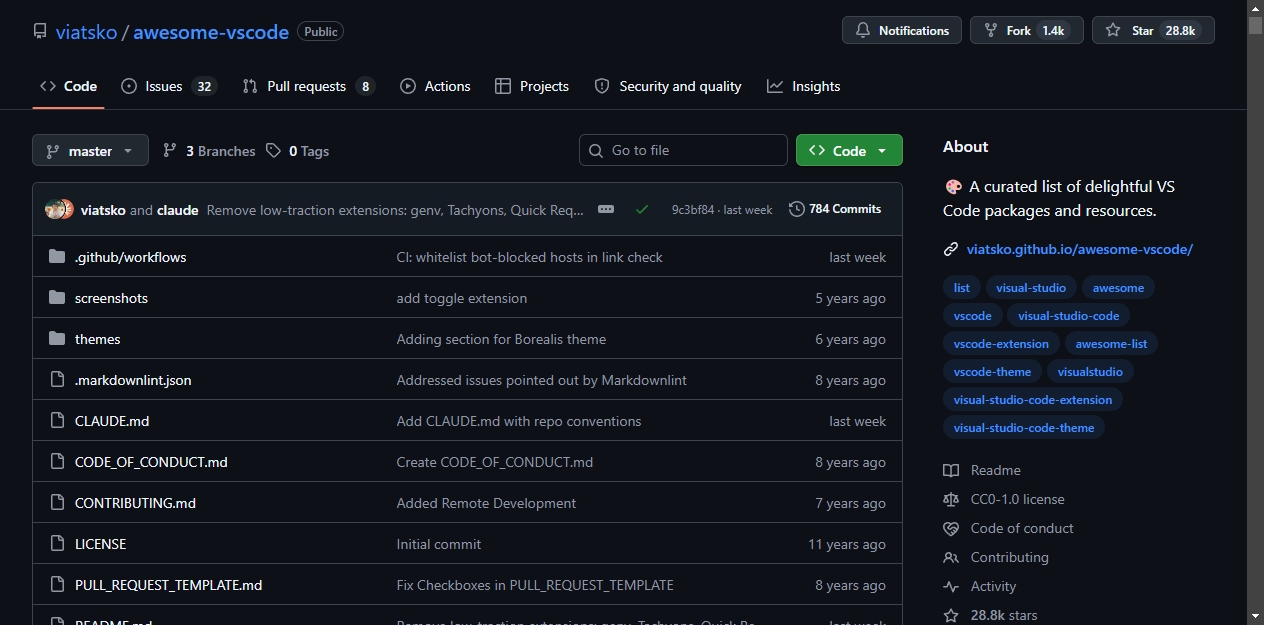This screenshot has height=625, width=1264.
Task: Open the screenshots folder
Action: [111, 298]
